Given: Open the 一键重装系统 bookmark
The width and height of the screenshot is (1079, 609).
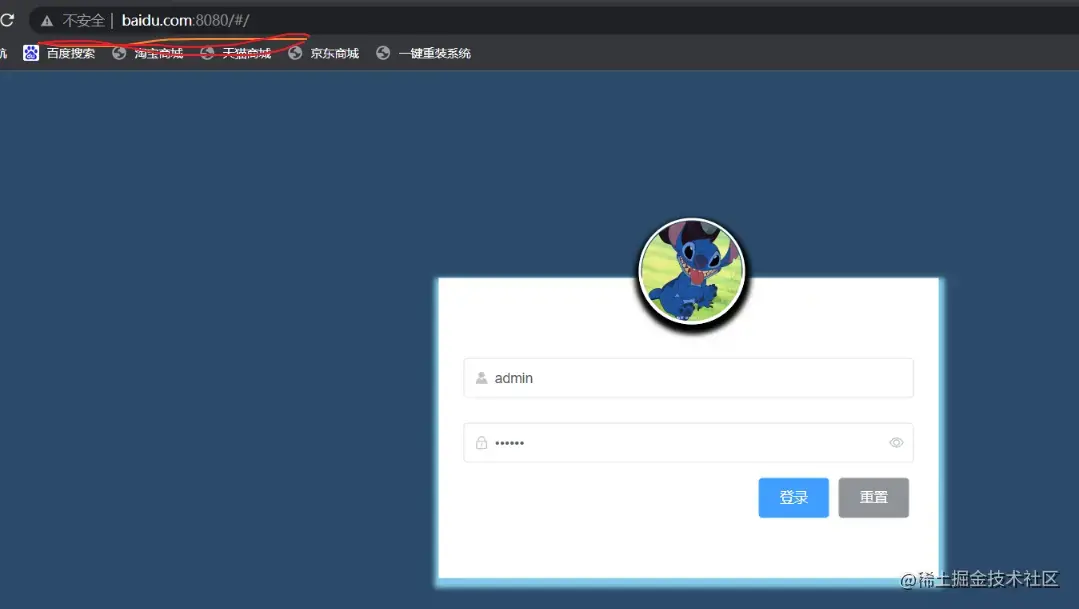Looking at the screenshot, I should 435,53.
